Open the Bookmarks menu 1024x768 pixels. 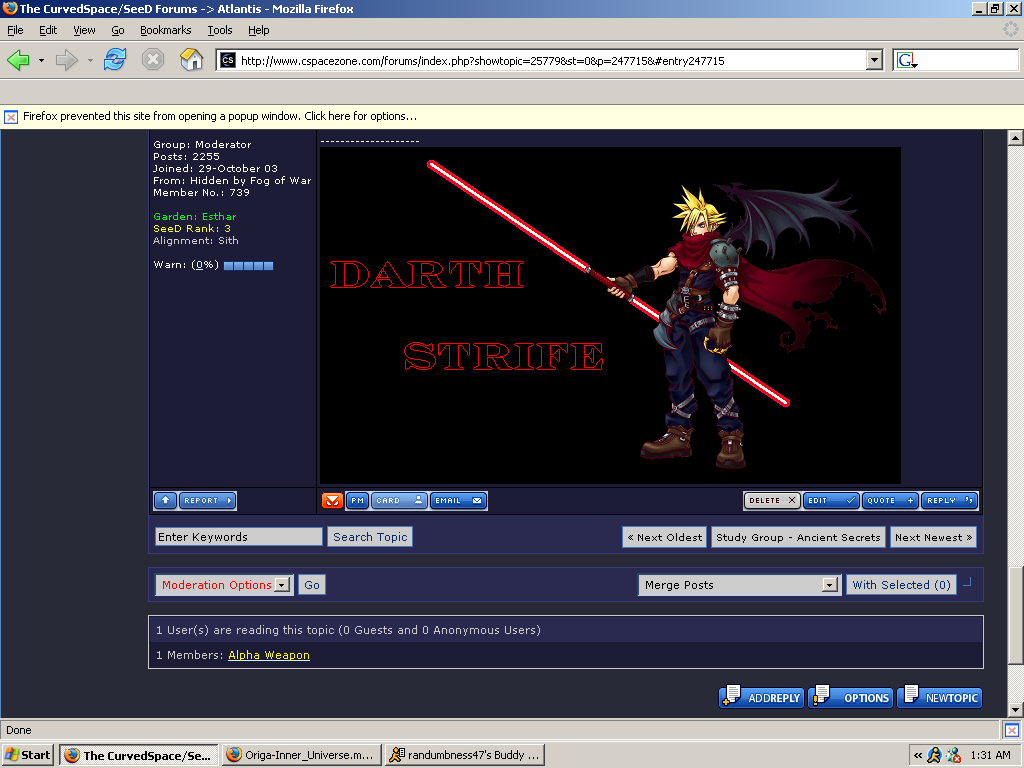(x=165, y=30)
